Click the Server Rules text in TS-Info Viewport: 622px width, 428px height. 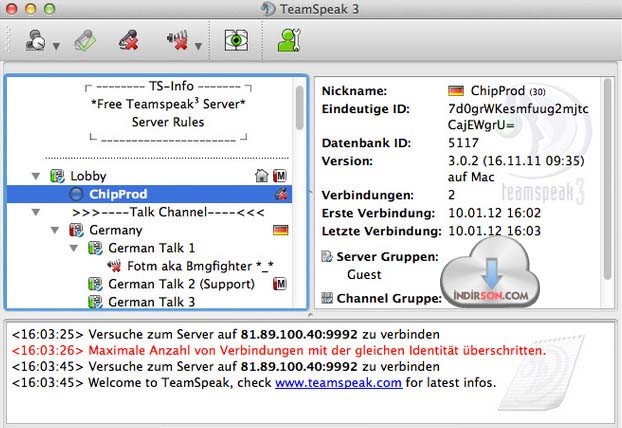point(168,122)
